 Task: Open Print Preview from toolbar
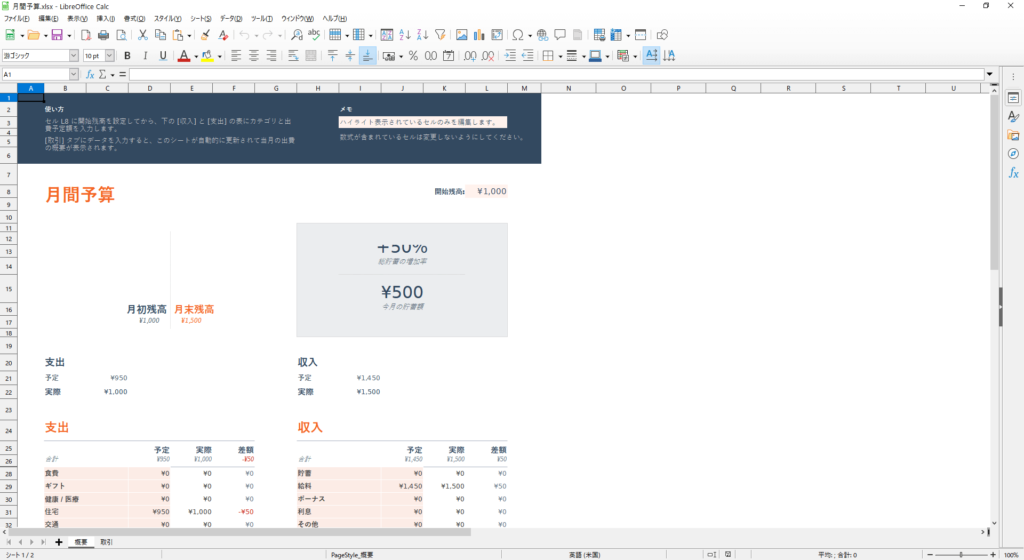click(x=121, y=35)
